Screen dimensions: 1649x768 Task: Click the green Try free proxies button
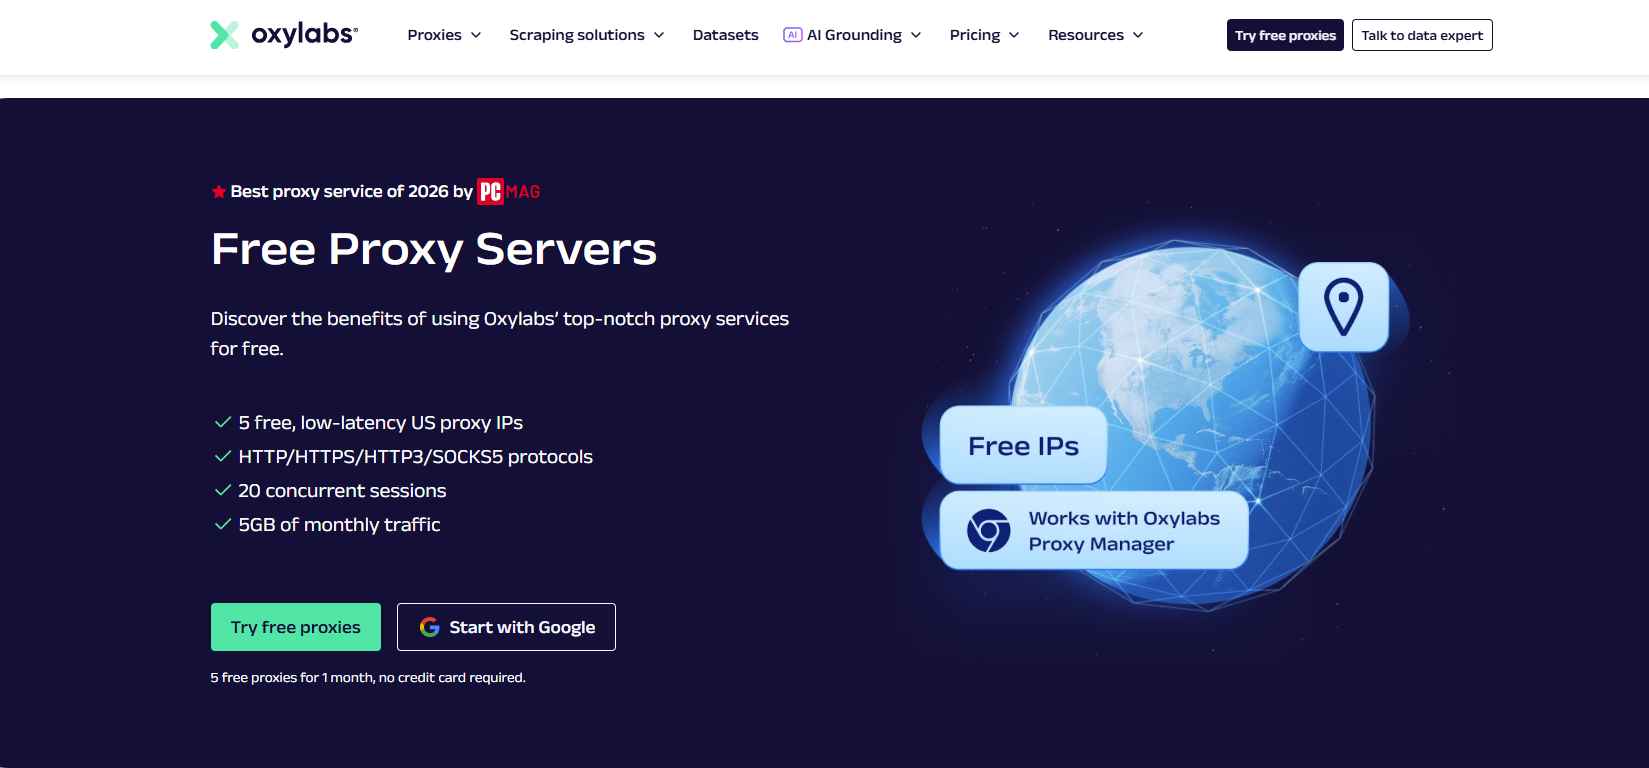point(296,627)
